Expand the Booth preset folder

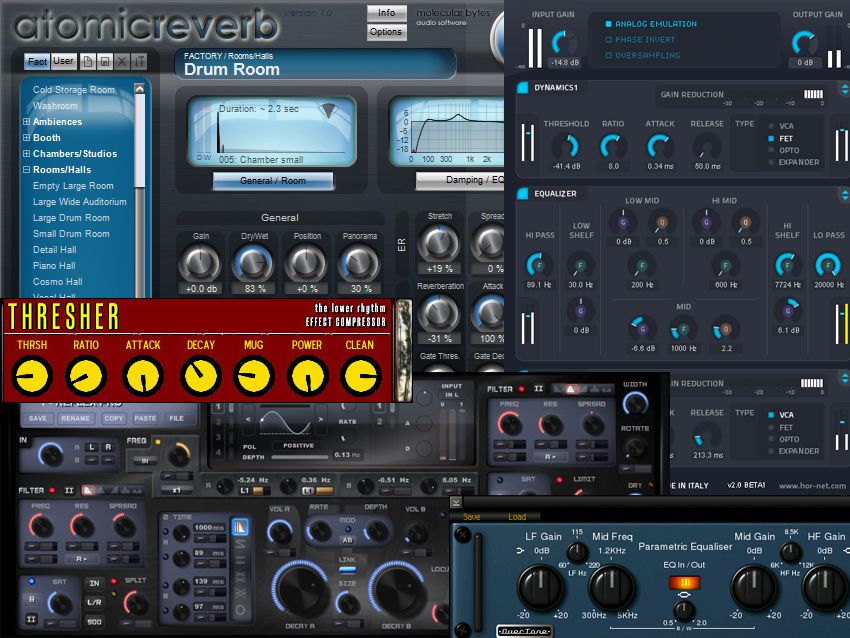pyautogui.click(x=26, y=138)
